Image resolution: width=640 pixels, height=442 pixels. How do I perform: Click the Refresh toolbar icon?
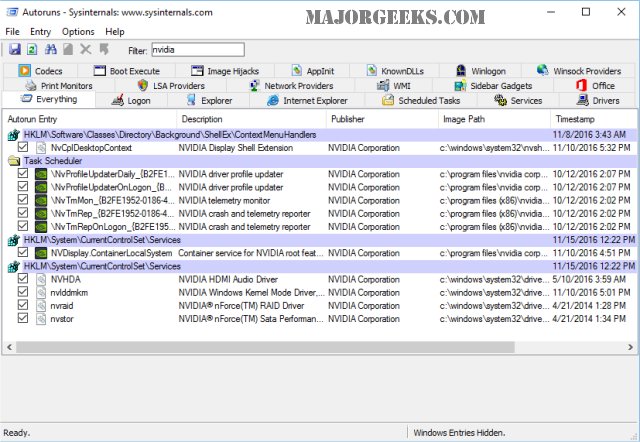32,49
